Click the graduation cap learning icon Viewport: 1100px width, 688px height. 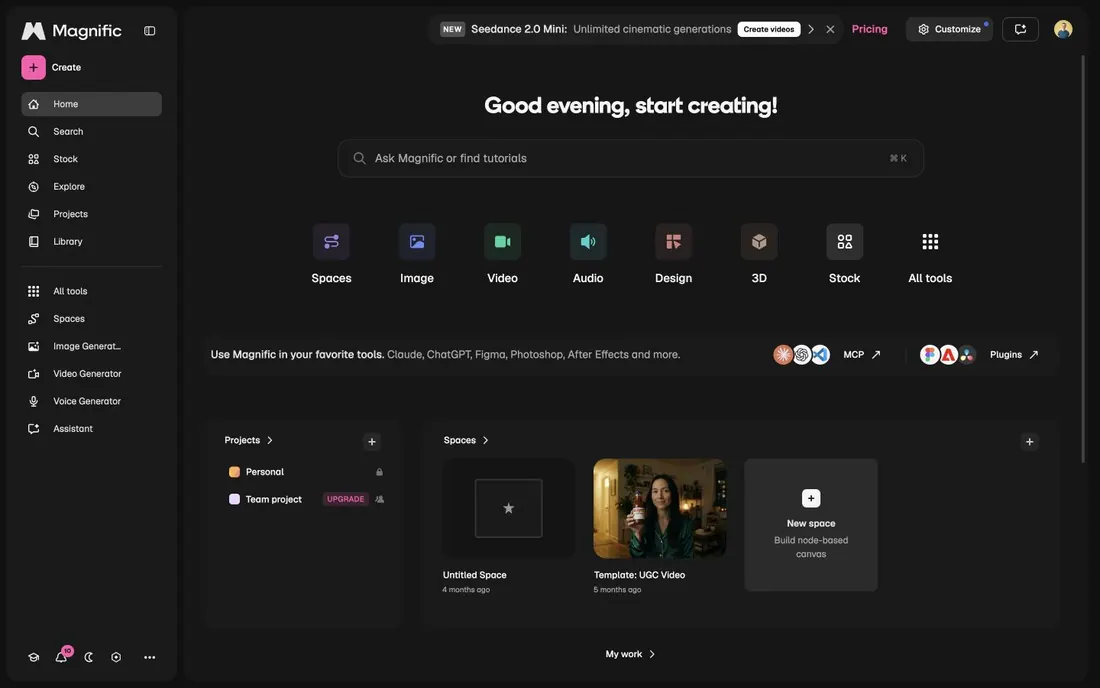(33, 657)
